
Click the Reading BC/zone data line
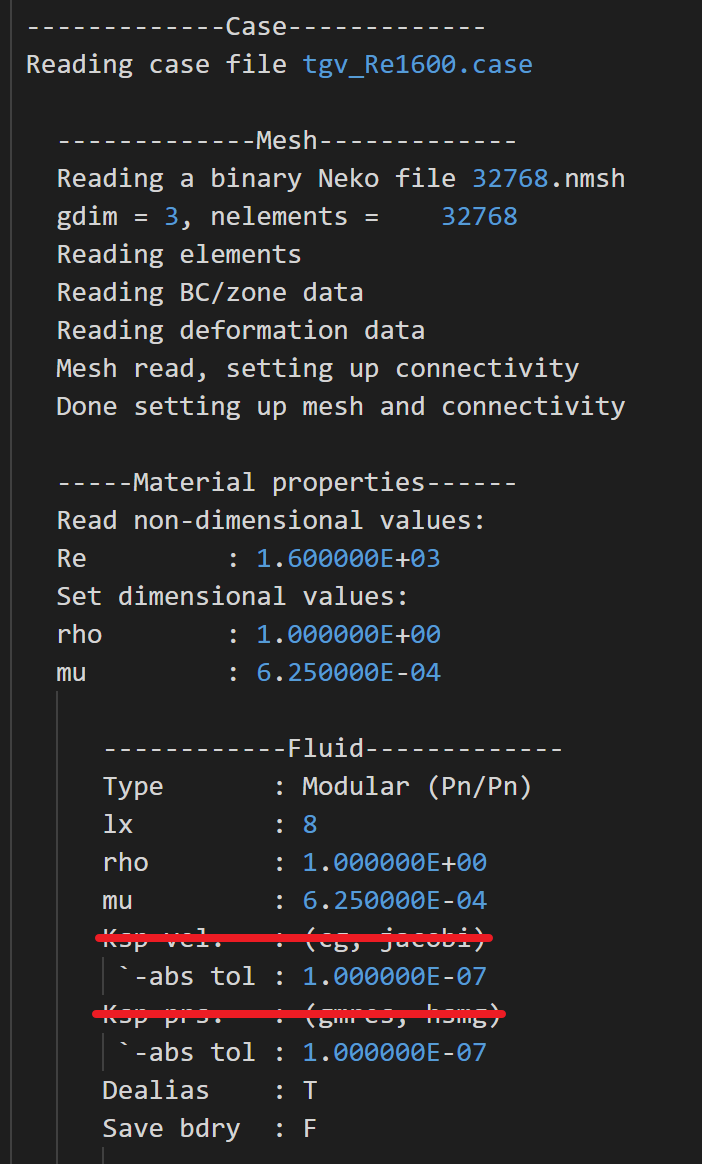[x=210, y=293]
